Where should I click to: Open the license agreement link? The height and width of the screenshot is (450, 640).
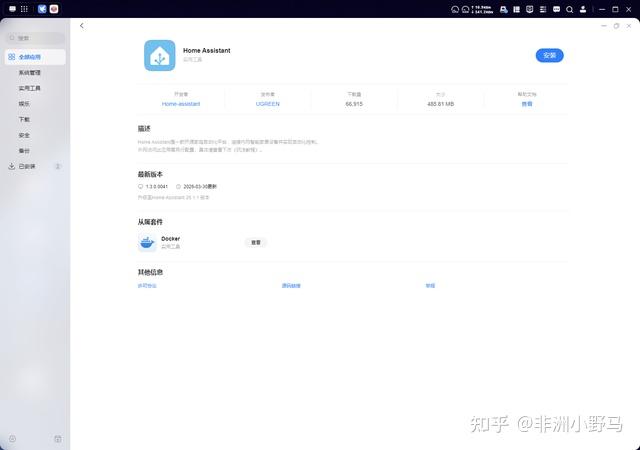[x=147, y=286]
